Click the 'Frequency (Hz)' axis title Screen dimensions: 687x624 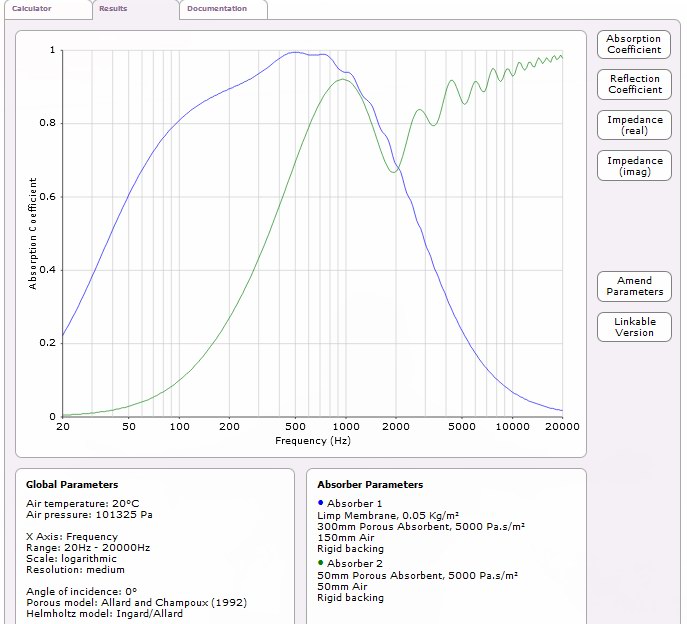click(x=313, y=441)
